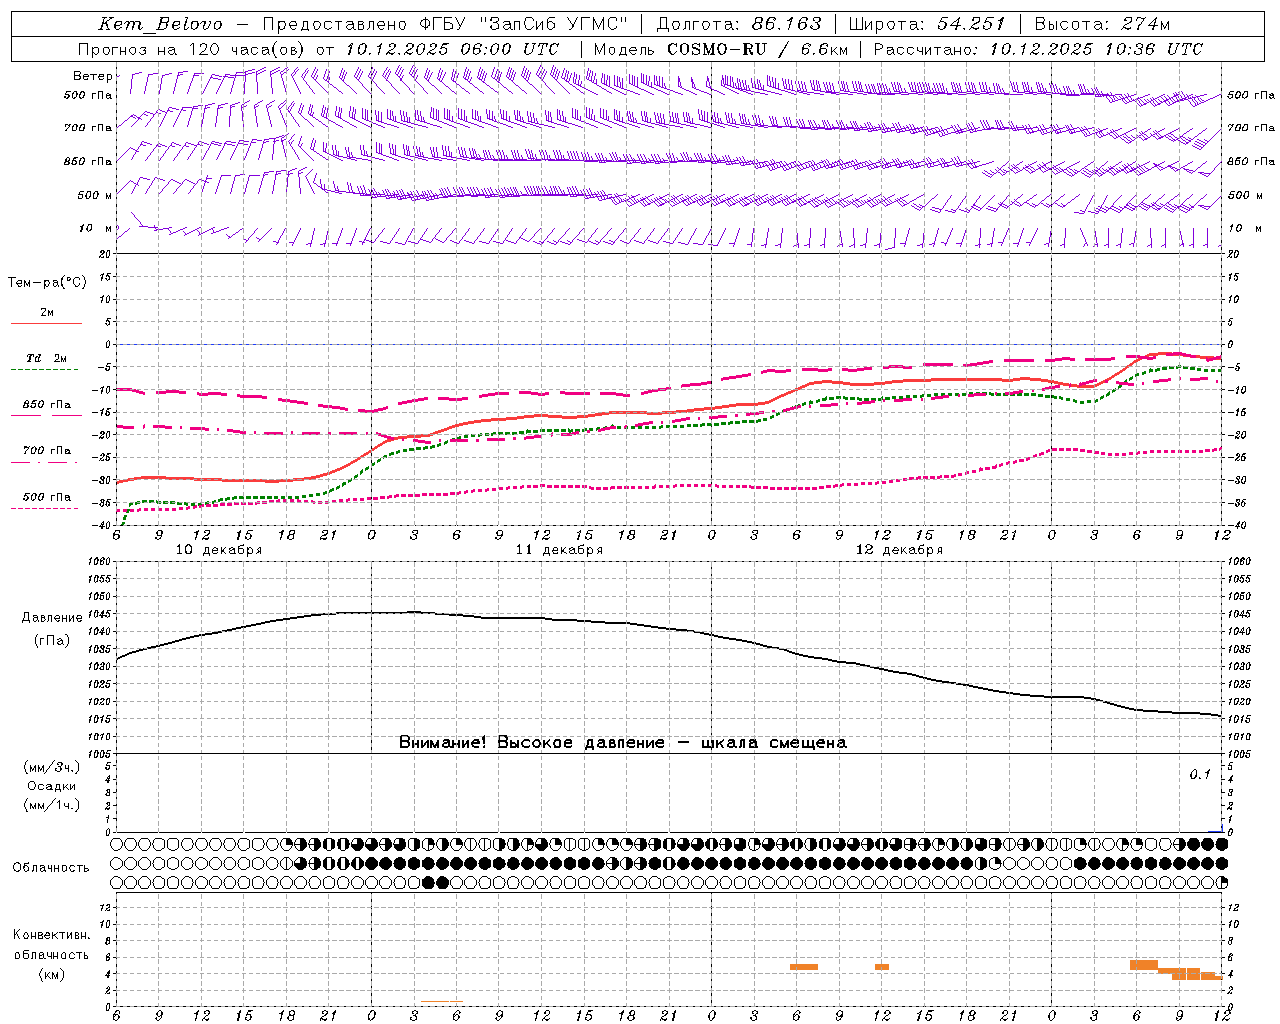Screen dimensions: 1280x1024
Task: Click the Осадки panel label
Action: 52,787
